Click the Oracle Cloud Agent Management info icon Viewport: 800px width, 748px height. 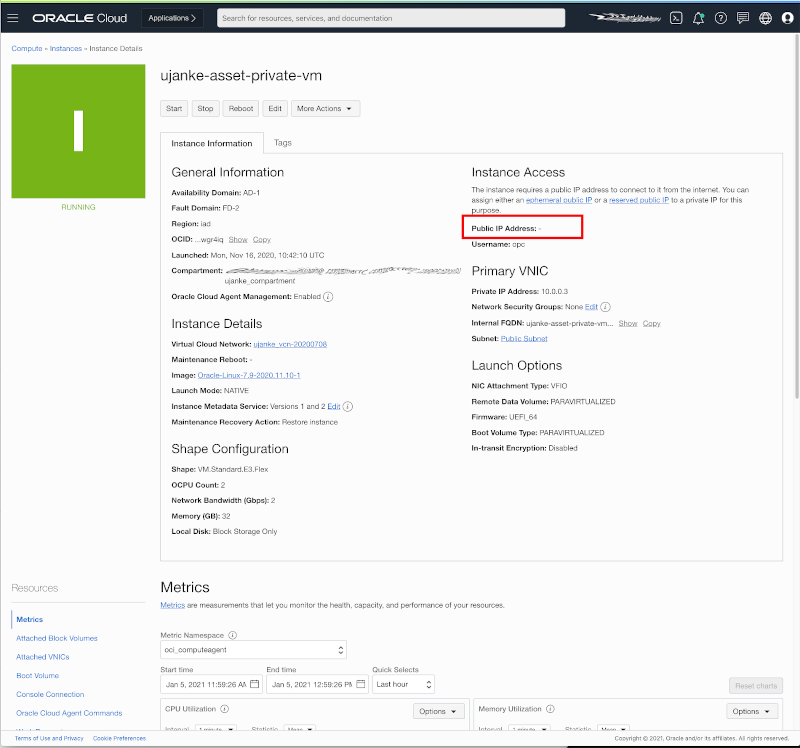pos(328,296)
